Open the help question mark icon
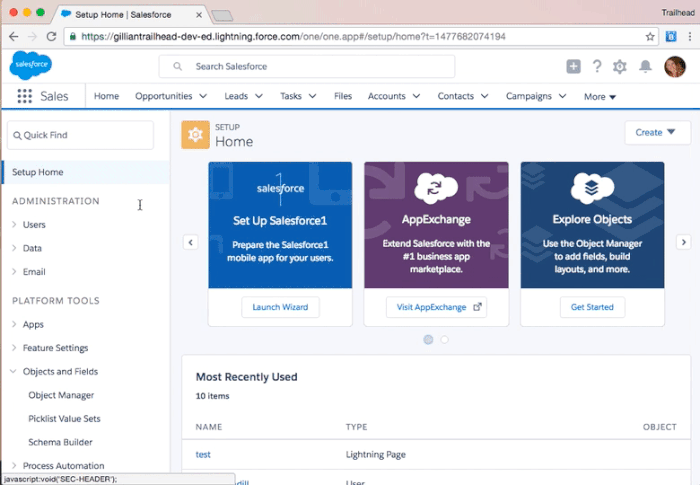Image resolution: width=700 pixels, height=485 pixels. coord(596,67)
